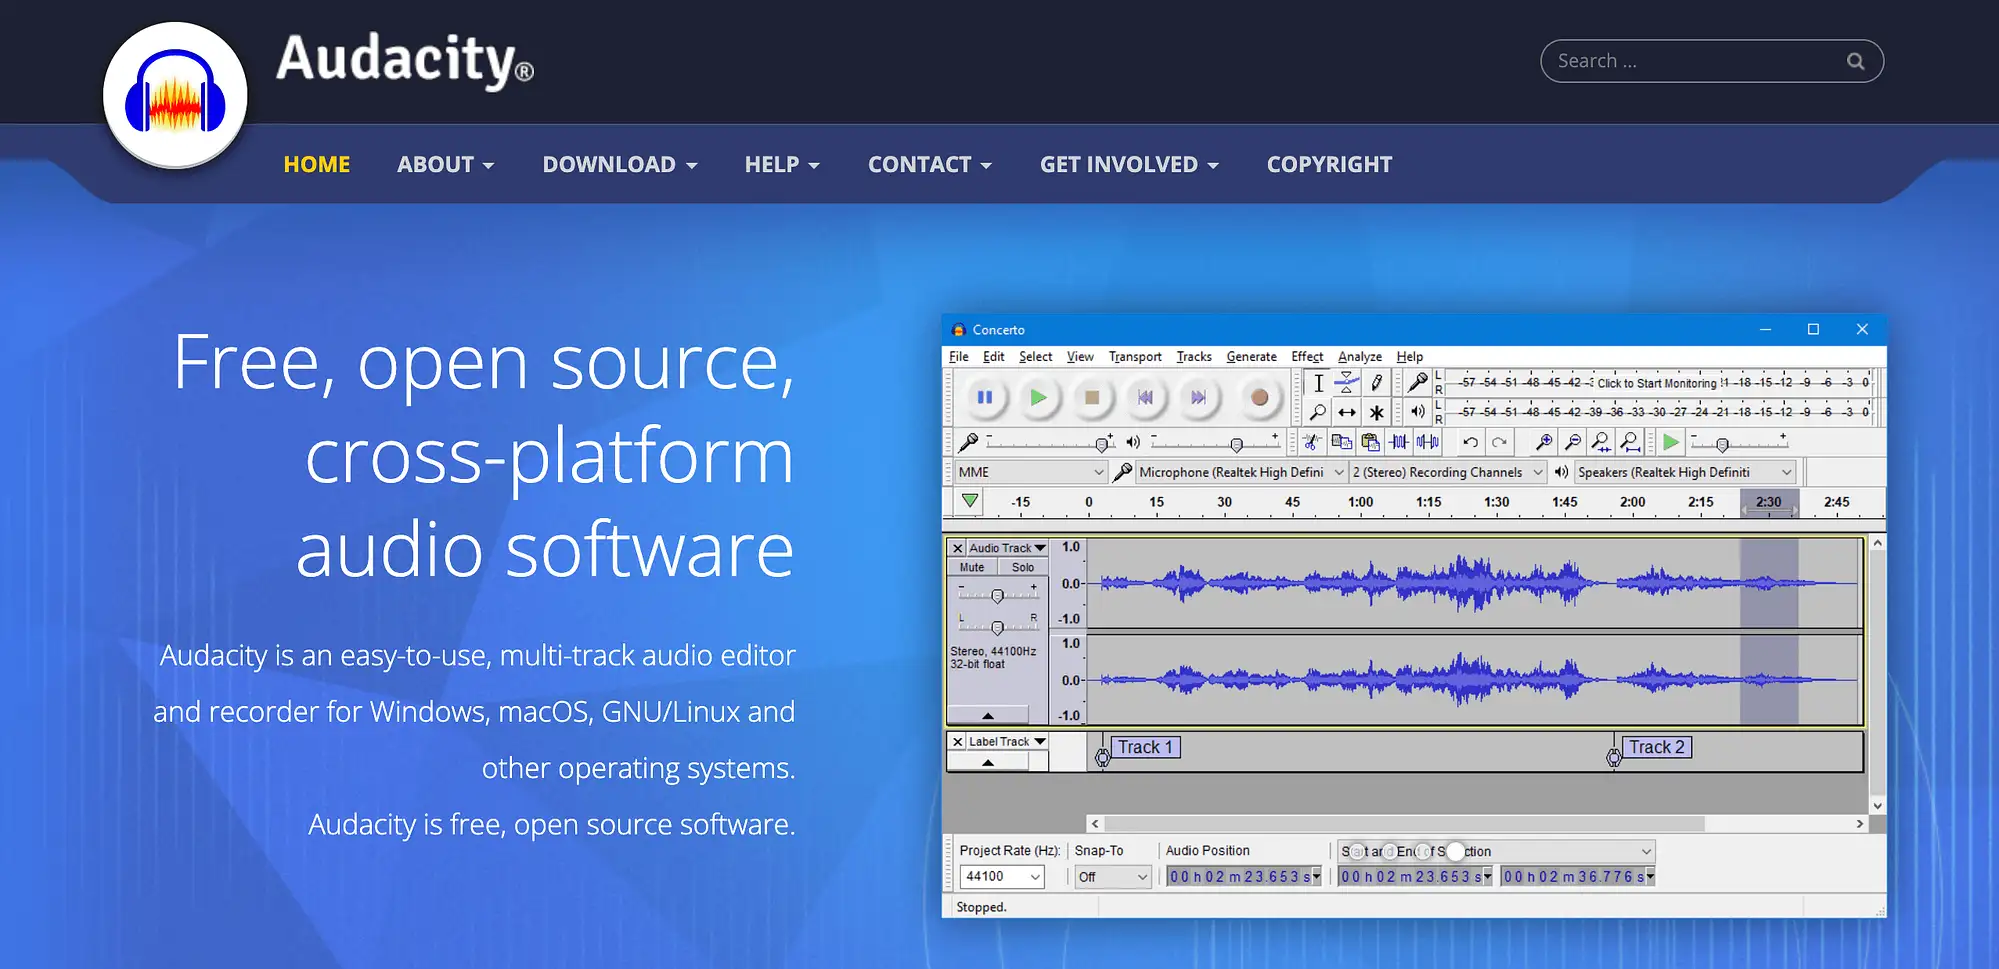The width and height of the screenshot is (1999, 969).
Task: Start playback with the large green Play button
Action: [1038, 398]
